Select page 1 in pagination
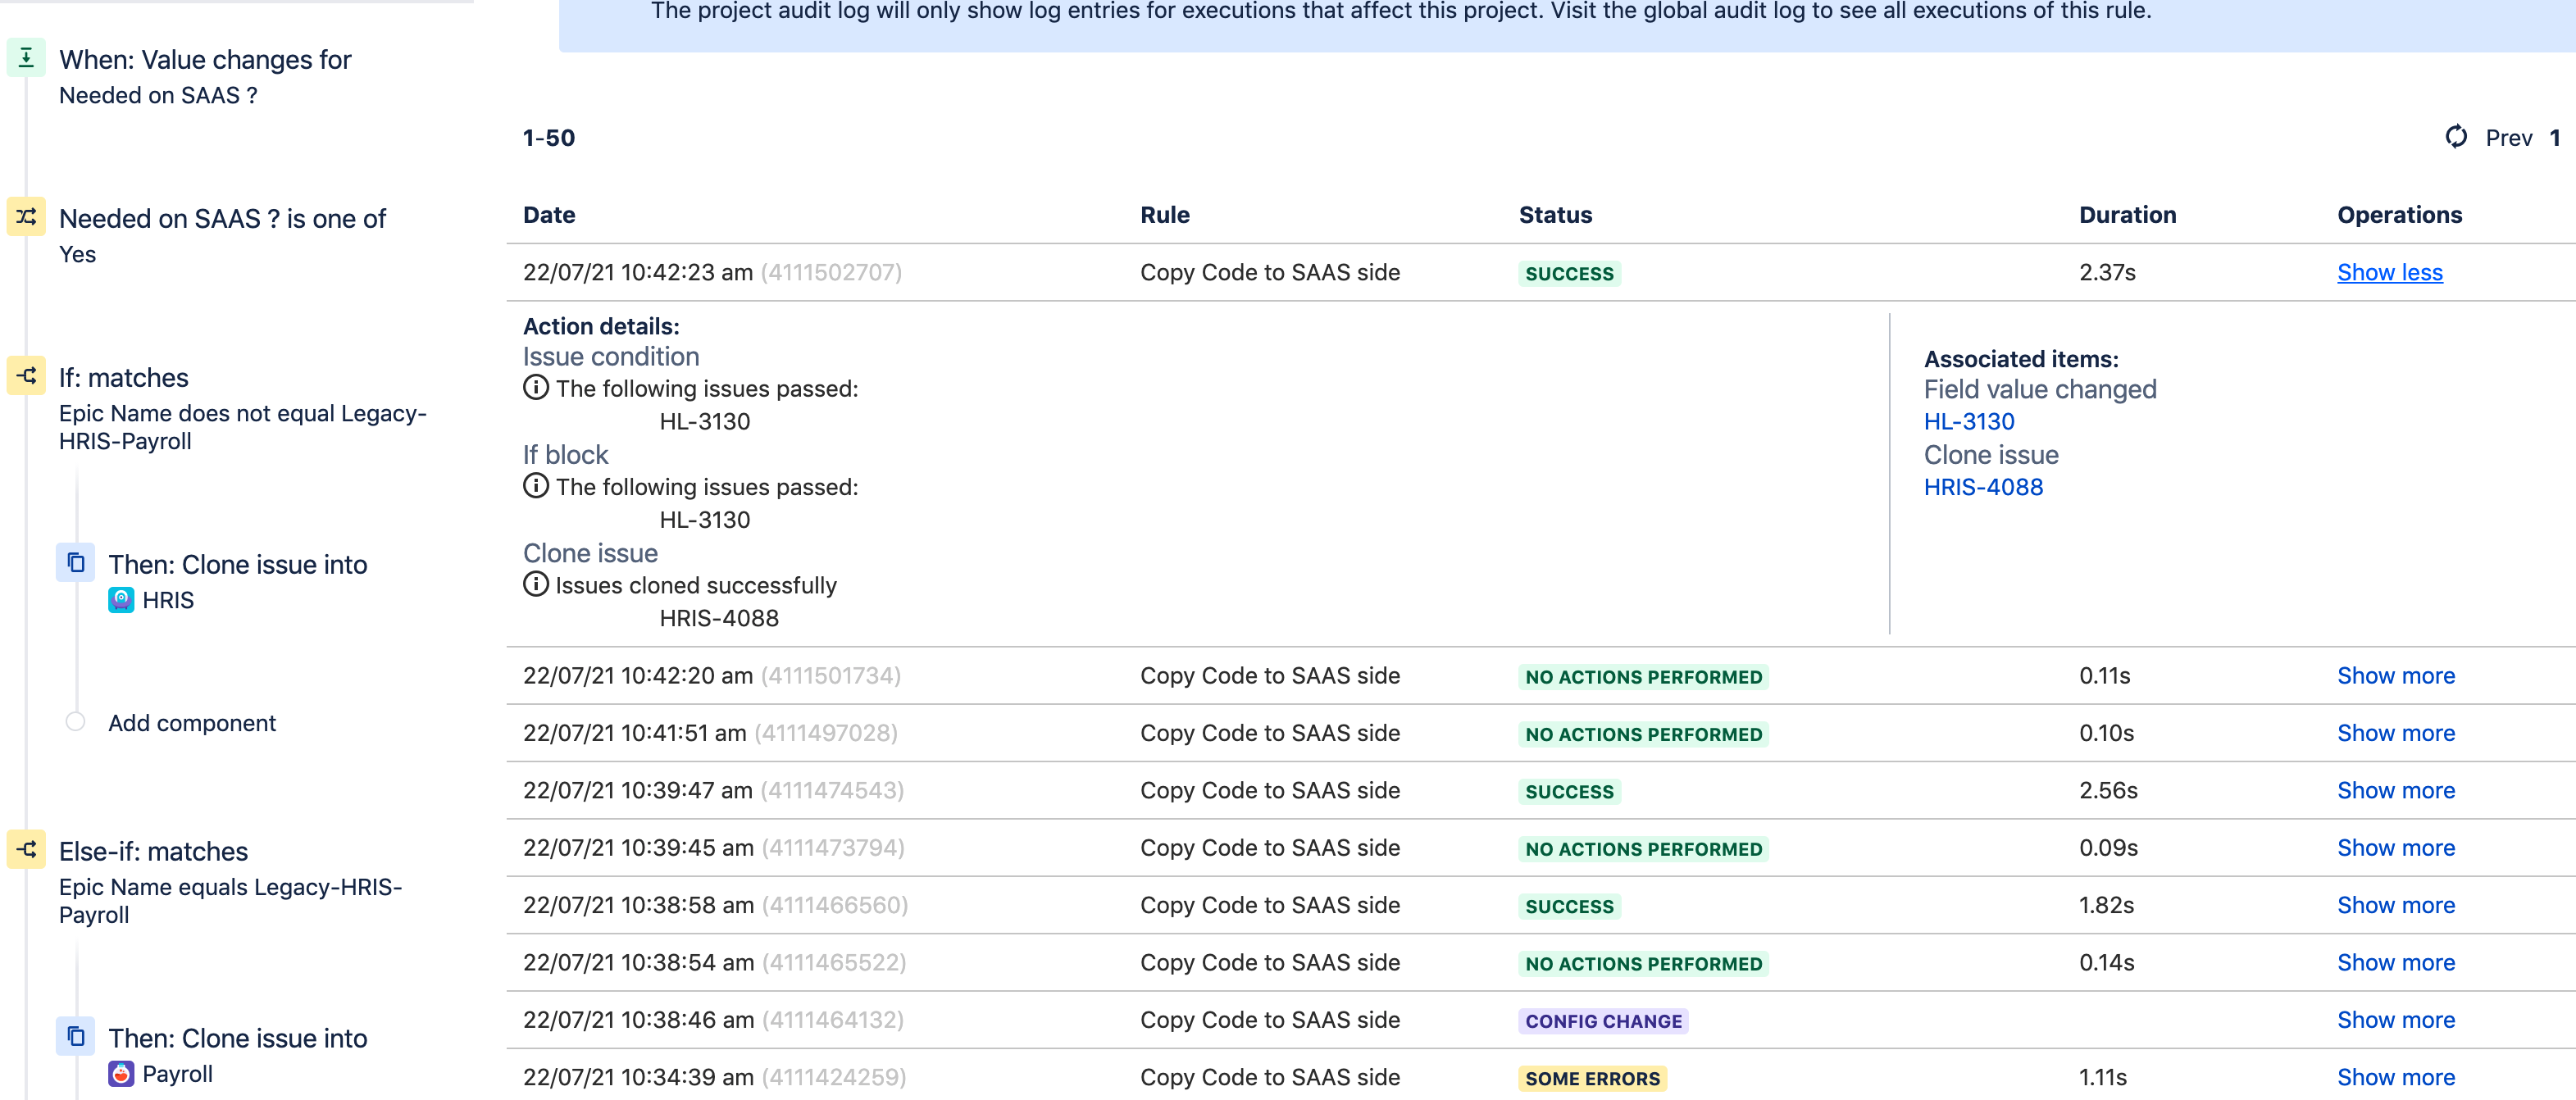The image size is (2576, 1100). 2555,138
